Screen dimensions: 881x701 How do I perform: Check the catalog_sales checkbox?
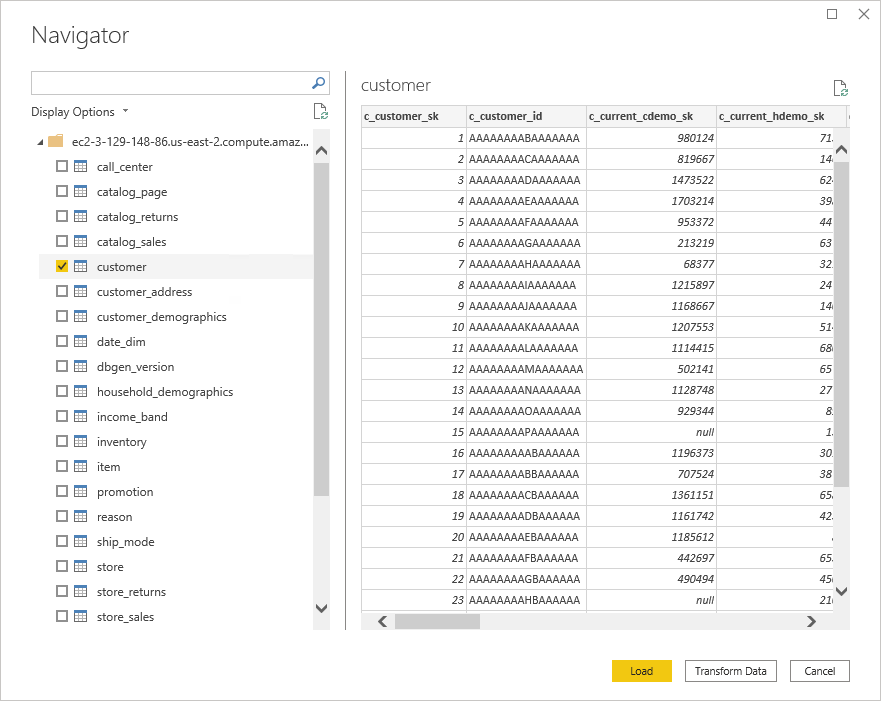coord(61,241)
